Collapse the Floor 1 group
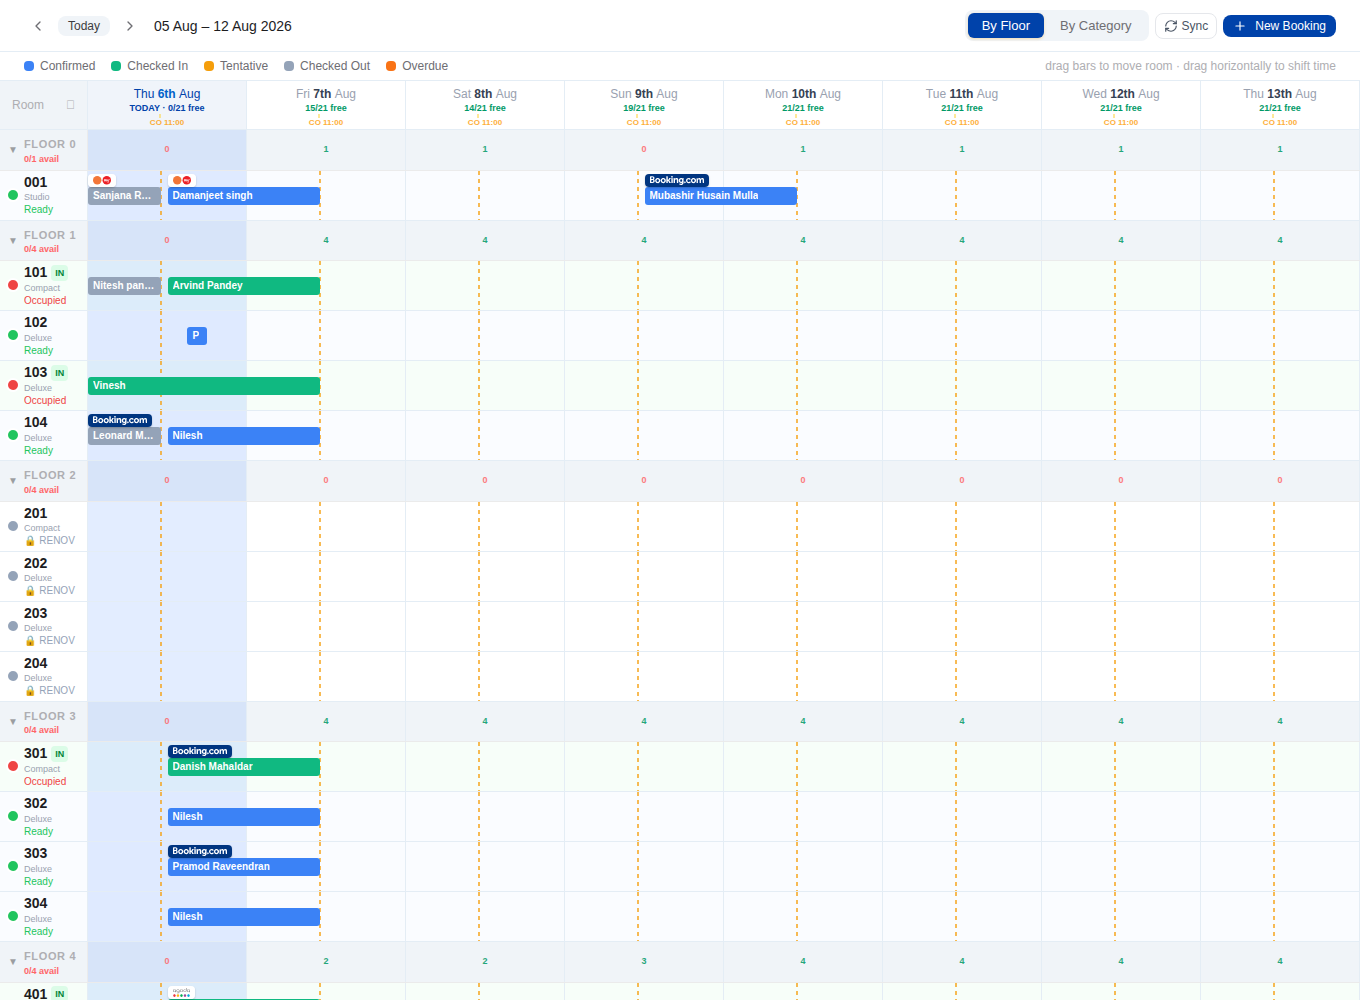This screenshot has width=1360, height=1000. tap(13, 241)
